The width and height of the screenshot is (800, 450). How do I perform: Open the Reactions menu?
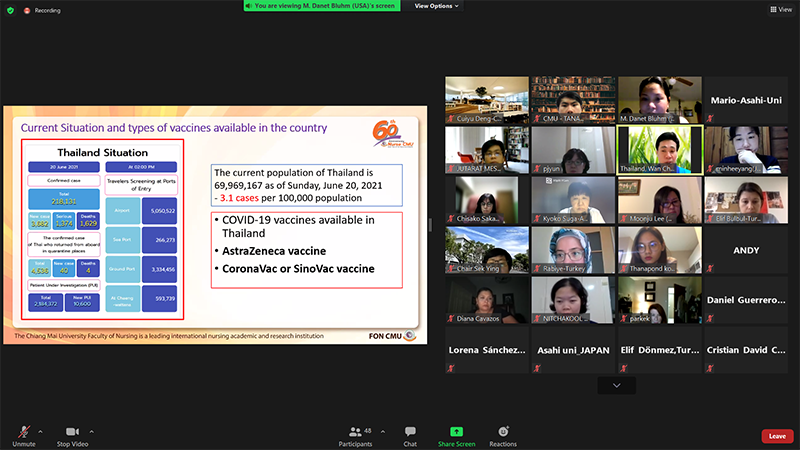coord(503,436)
